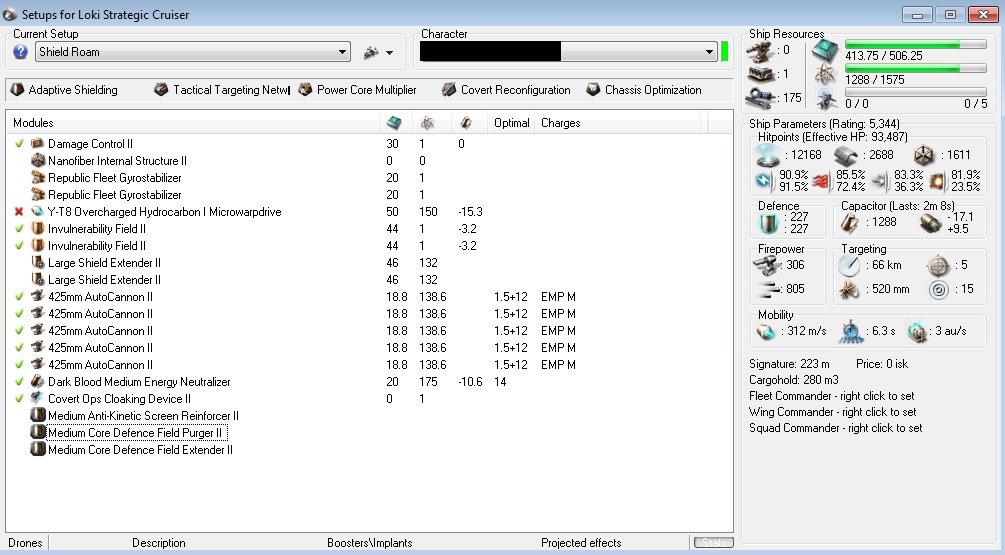Click the Dark Blood Medium Energy Neutralizer icon
This screenshot has width=1005, height=555.
(x=38, y=382)
